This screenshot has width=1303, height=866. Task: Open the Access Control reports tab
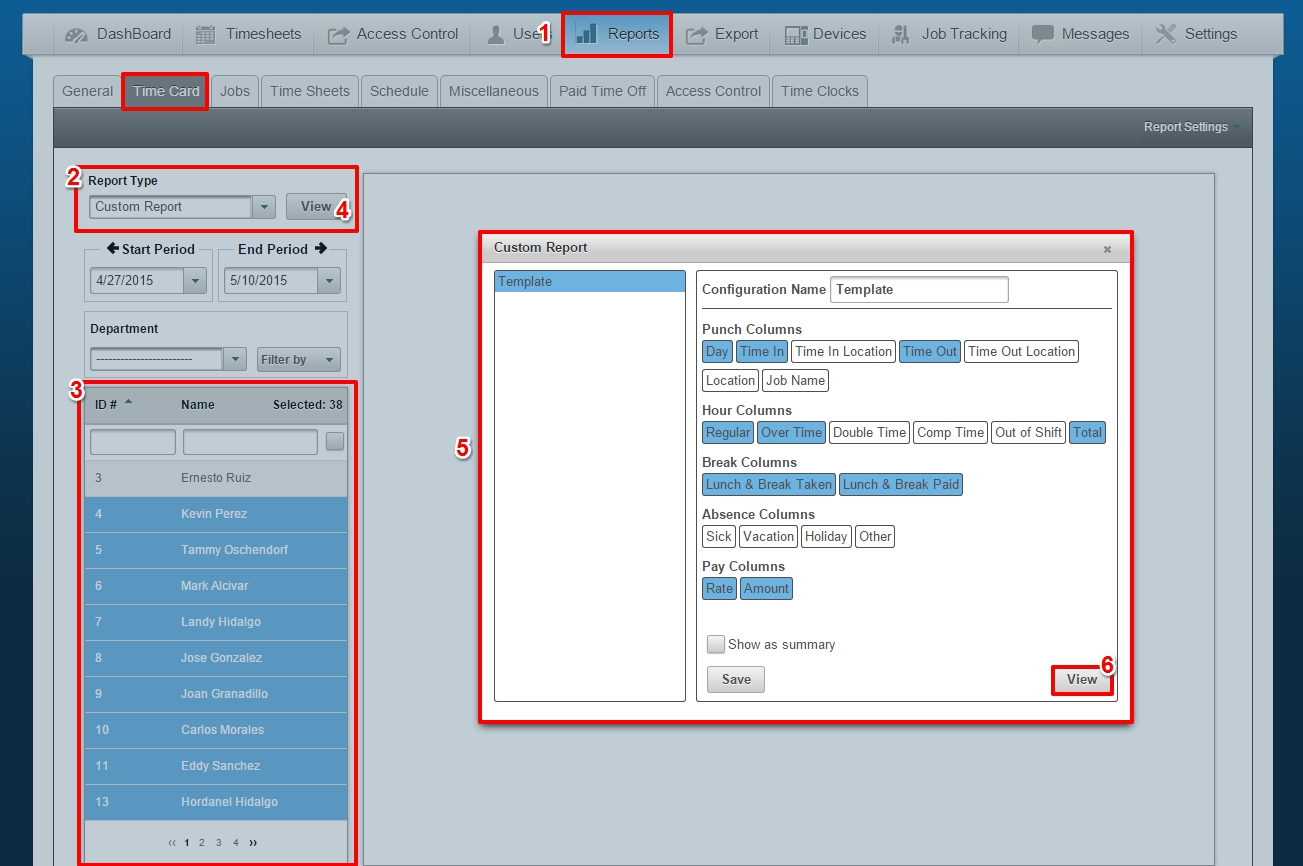[713, 91]
